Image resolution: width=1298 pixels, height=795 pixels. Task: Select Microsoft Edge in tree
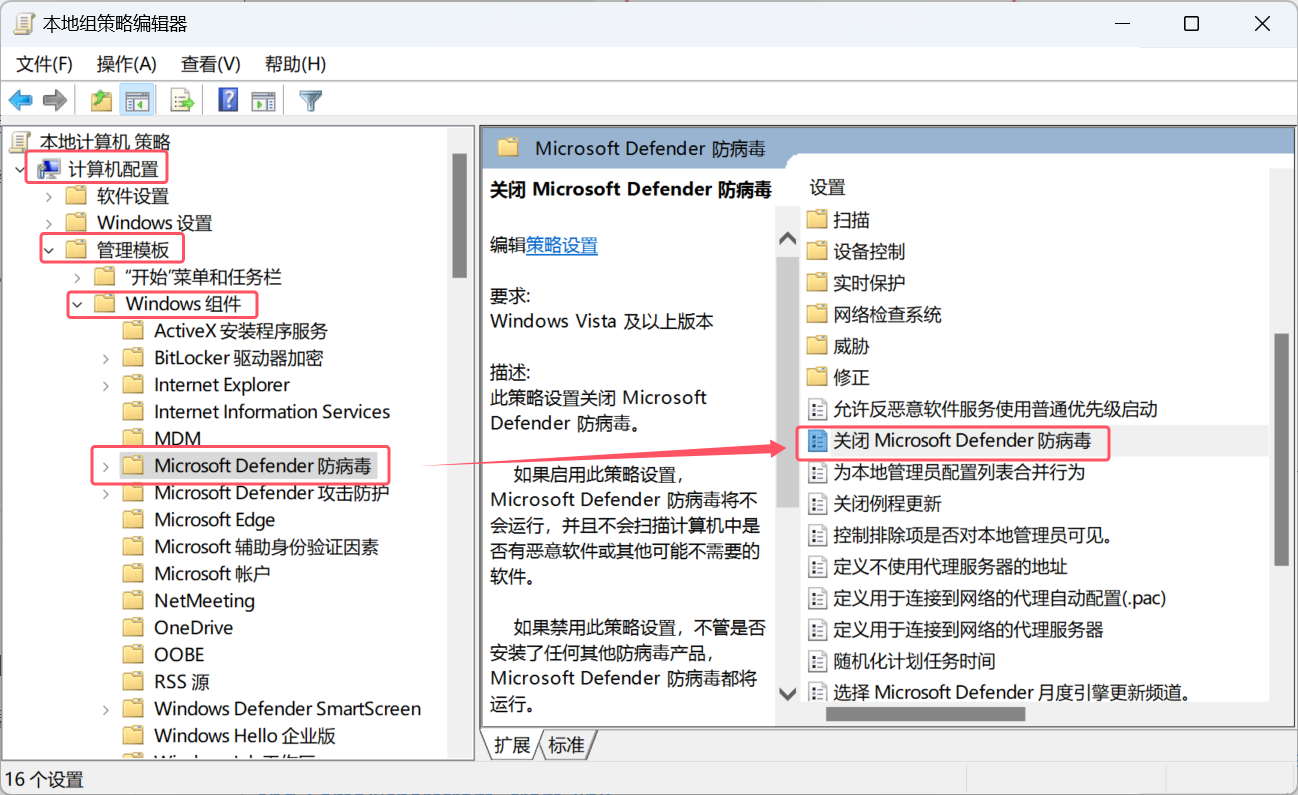214,520
